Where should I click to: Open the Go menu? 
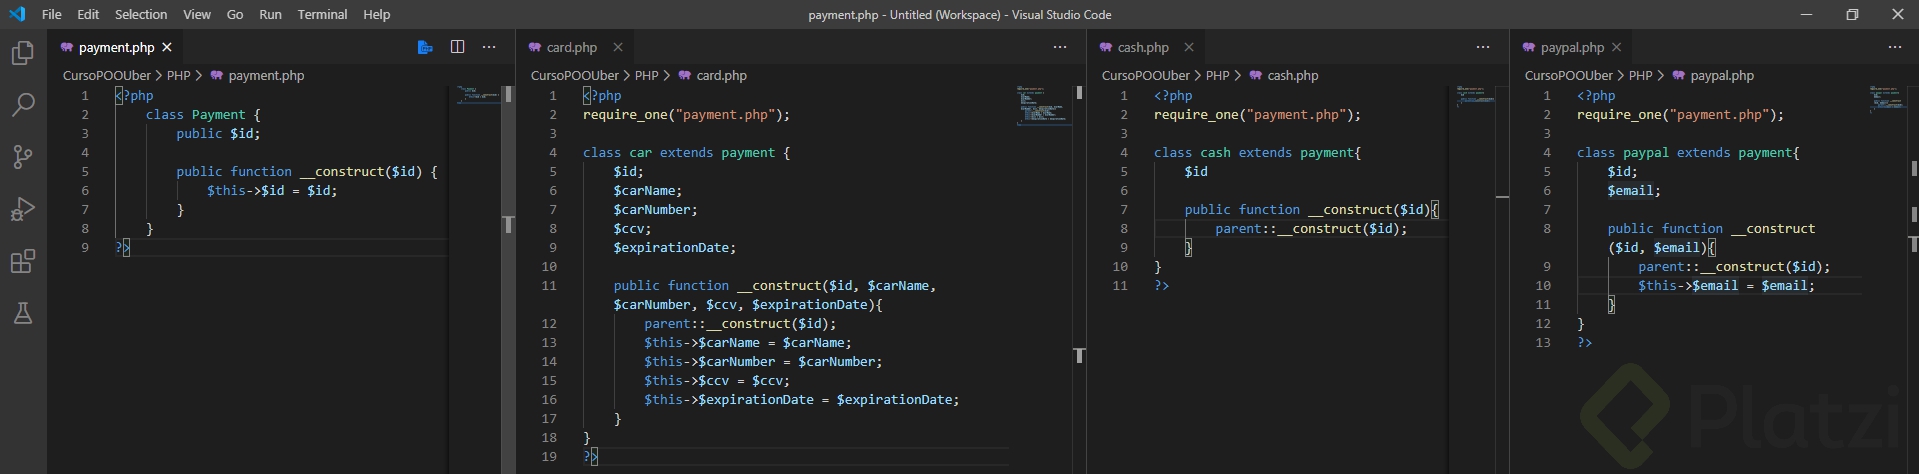[235, 14]
